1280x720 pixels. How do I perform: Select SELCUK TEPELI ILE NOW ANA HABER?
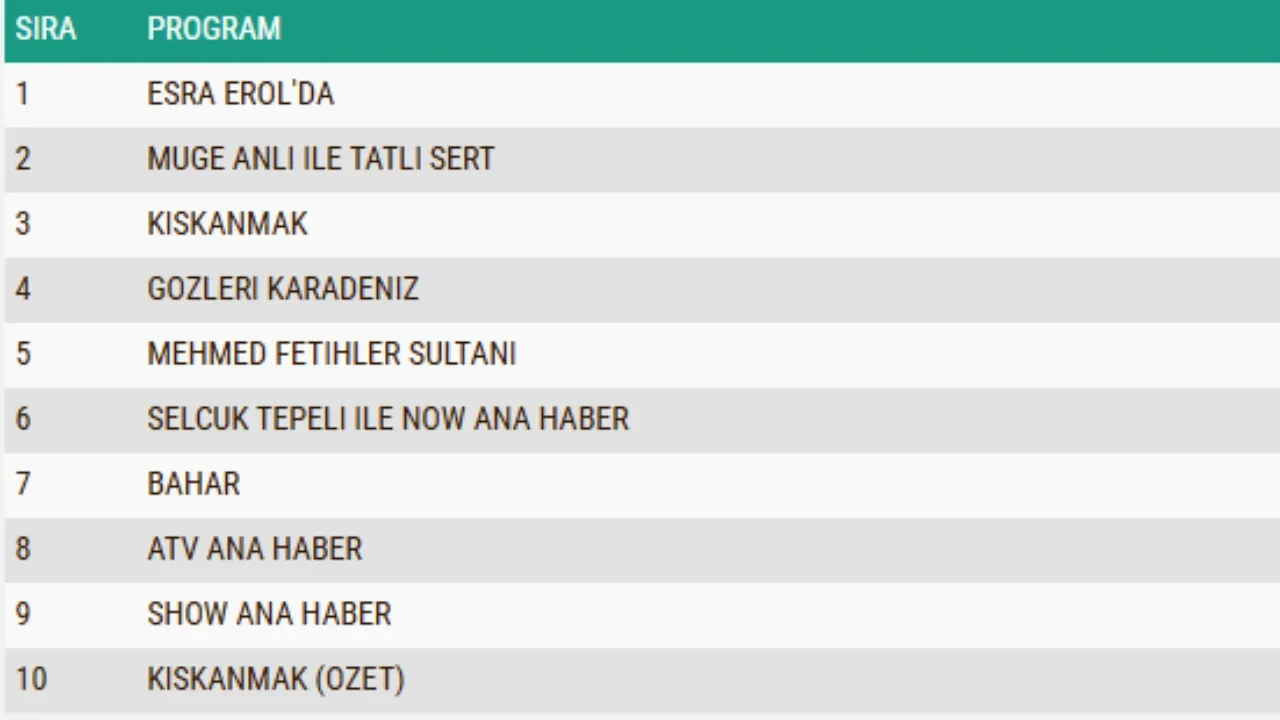[388, 419]
